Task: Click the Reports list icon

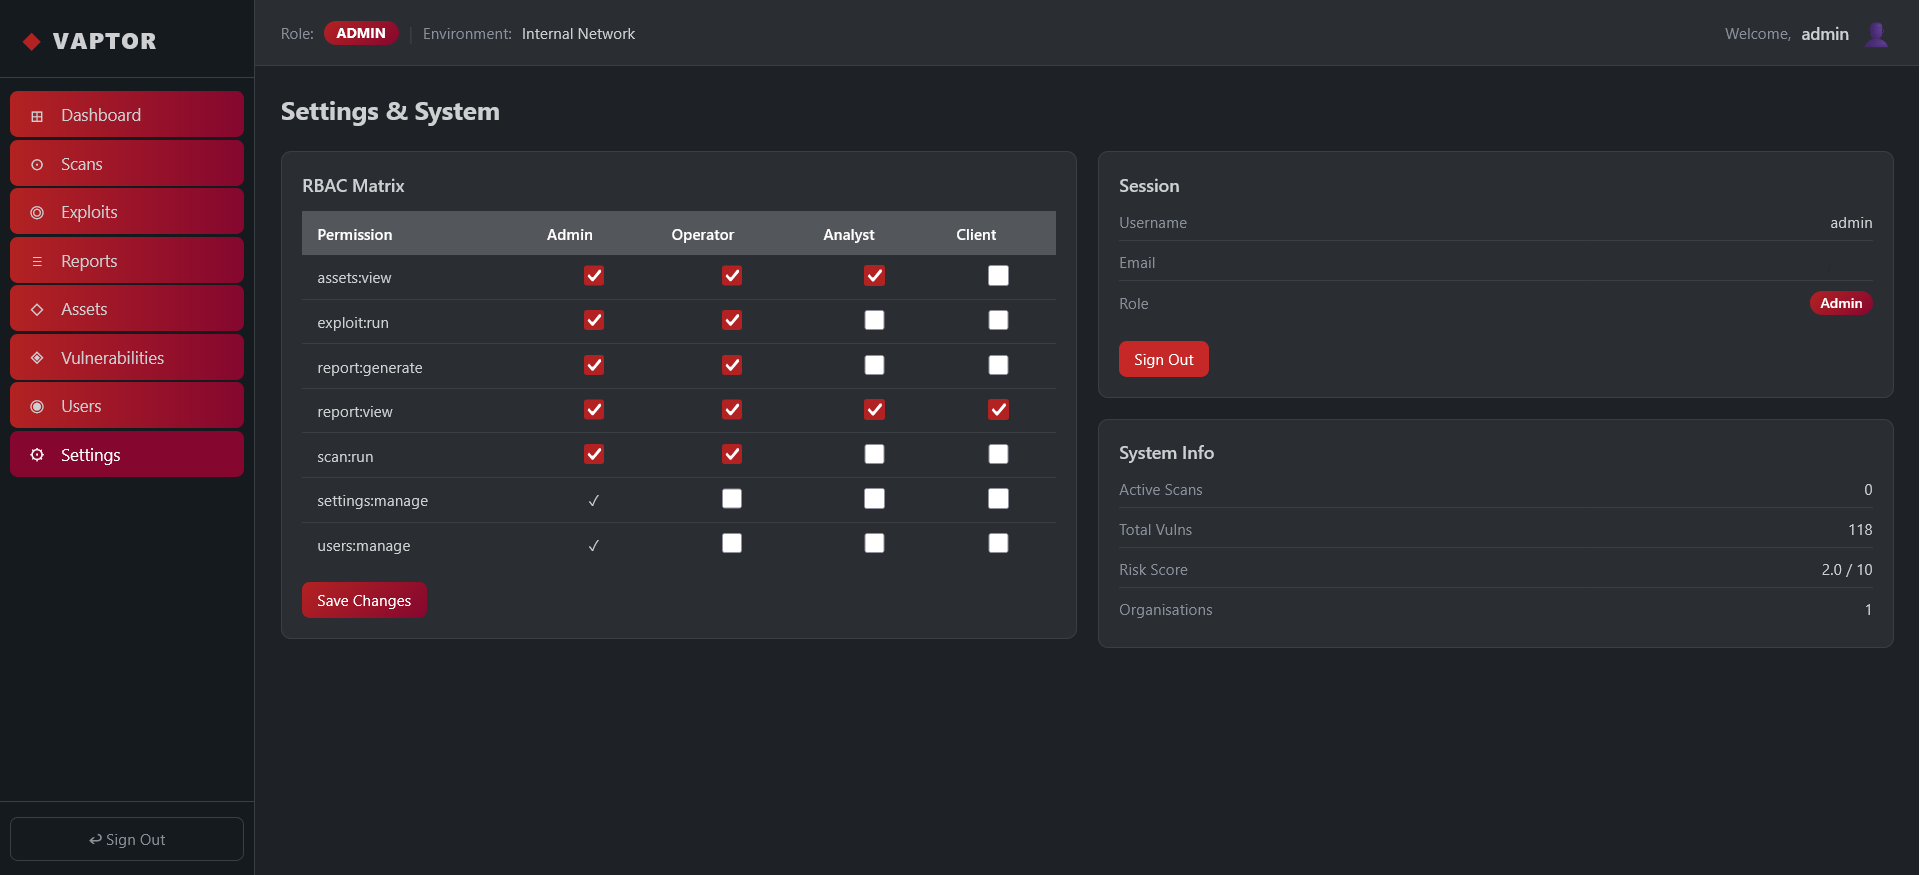Action: coord(37,261)
